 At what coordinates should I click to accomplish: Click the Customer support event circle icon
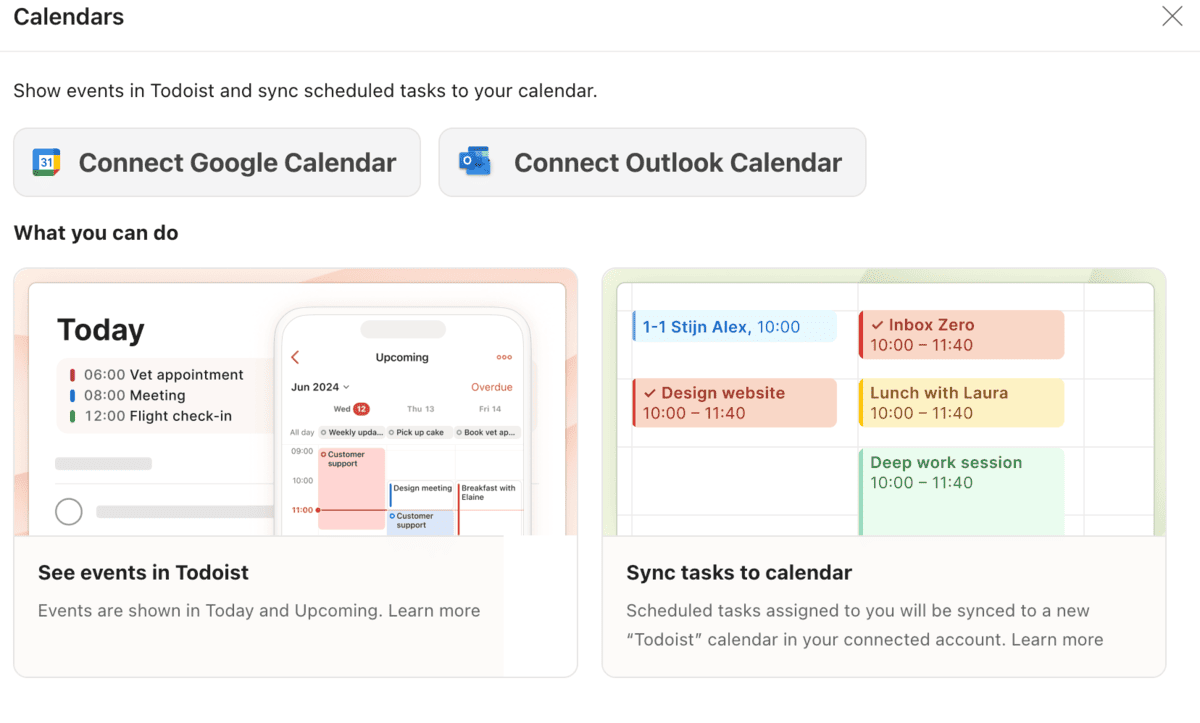pos(323,453)
